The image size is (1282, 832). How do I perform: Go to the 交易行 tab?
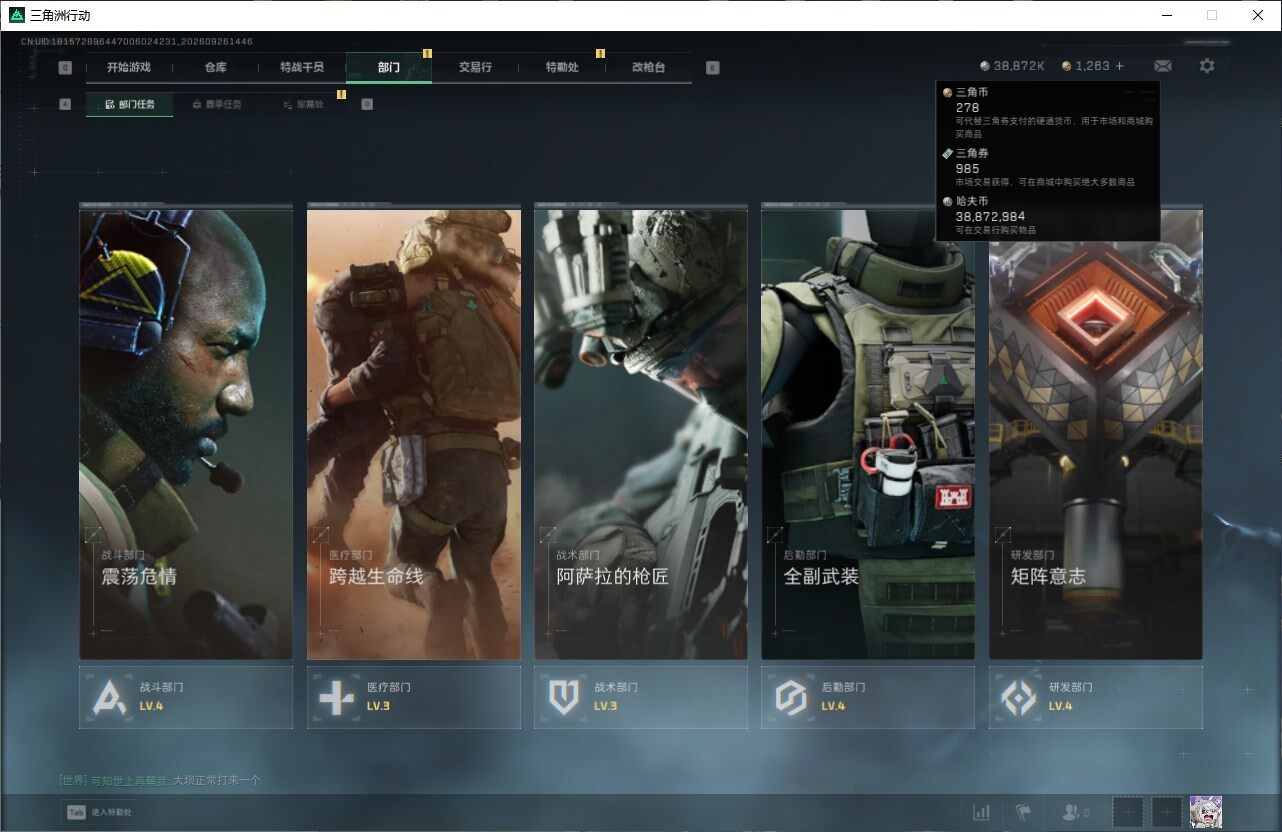[x=475, y=68]
